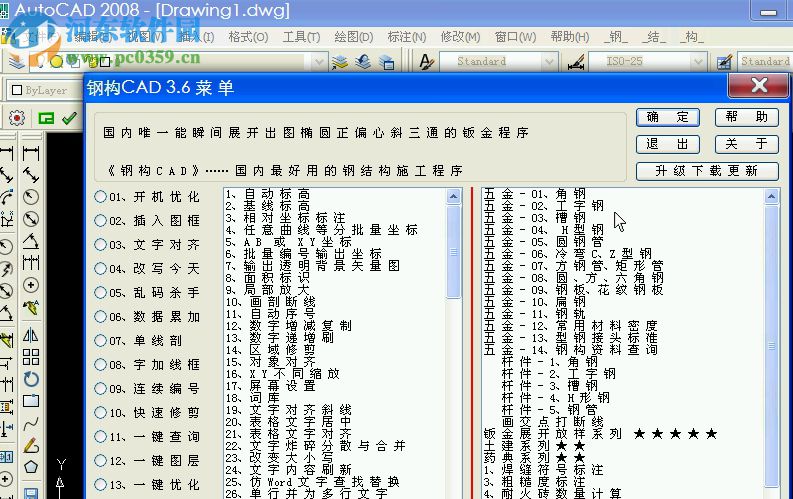Open the ByLayer color dropdown
Viewport: 793px width, 499px height.
[43, 90]
